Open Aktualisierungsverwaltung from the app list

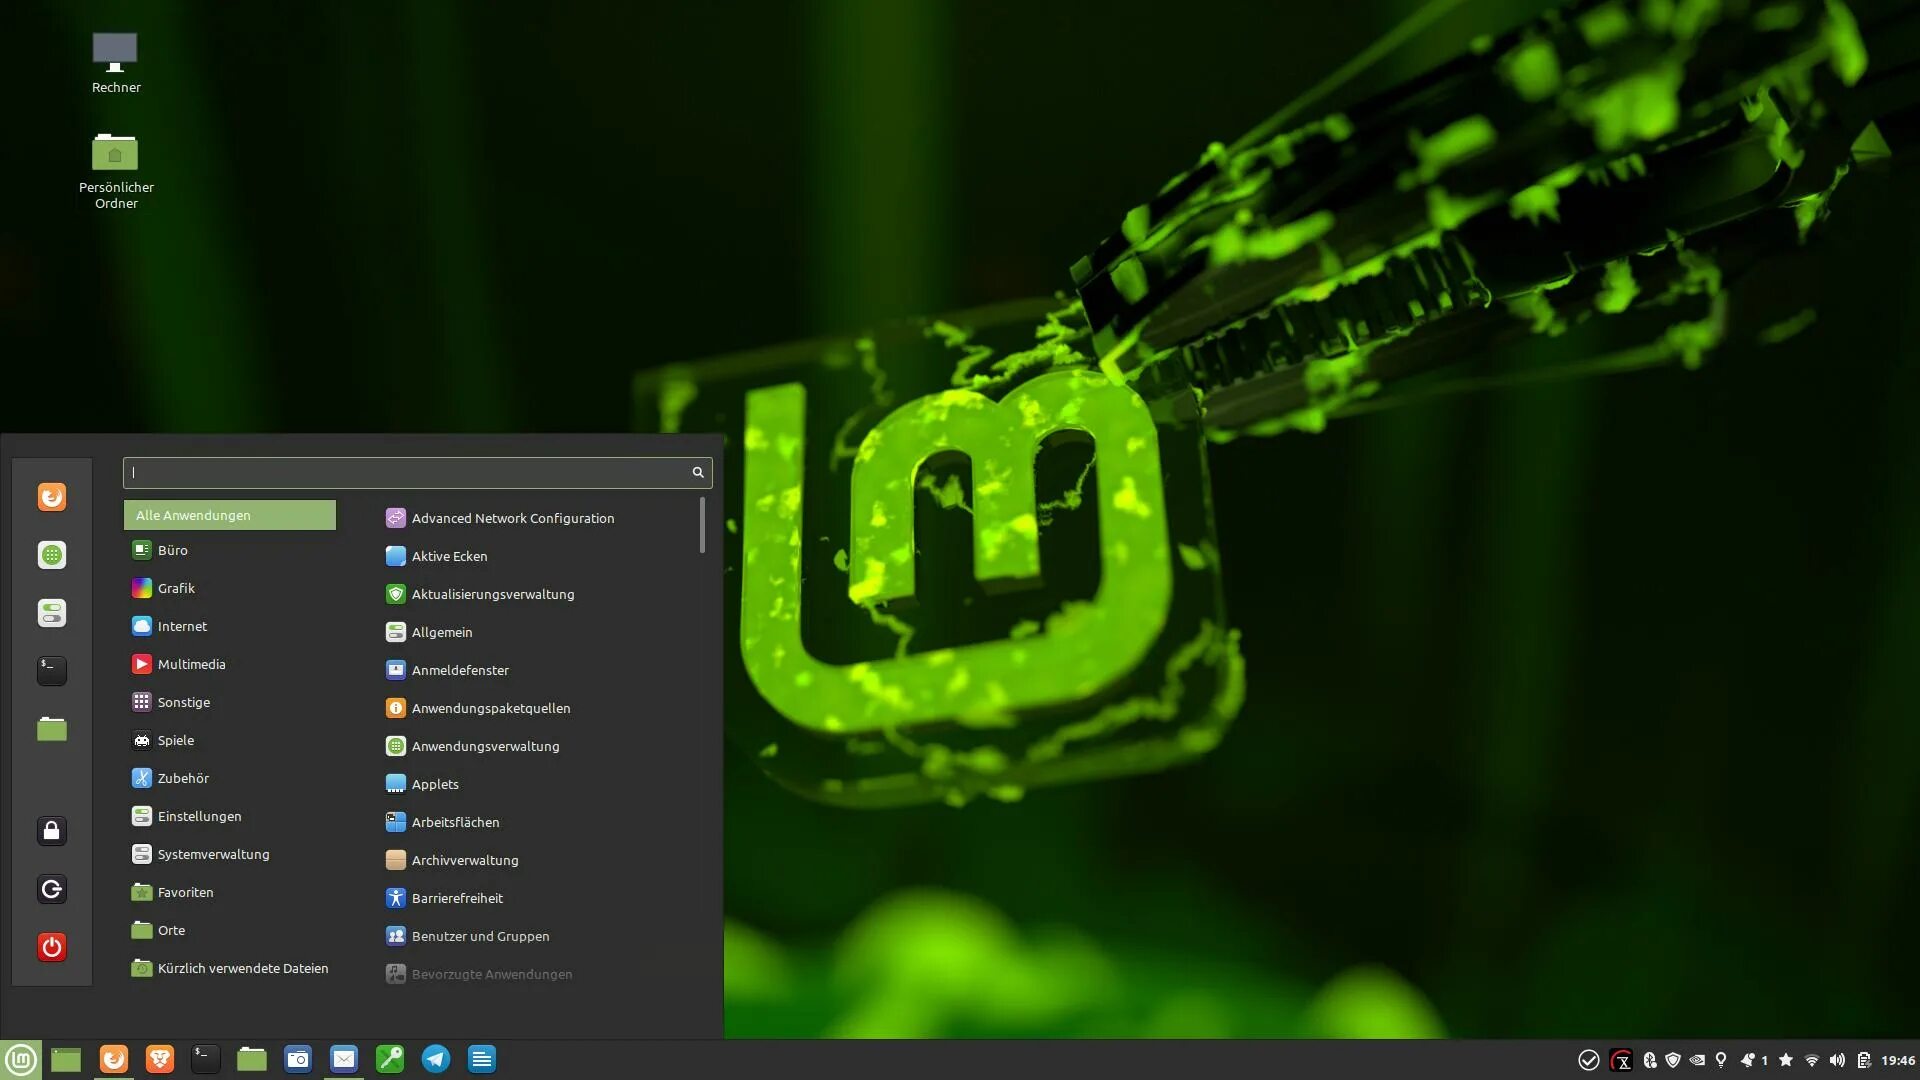pos(492,594)
